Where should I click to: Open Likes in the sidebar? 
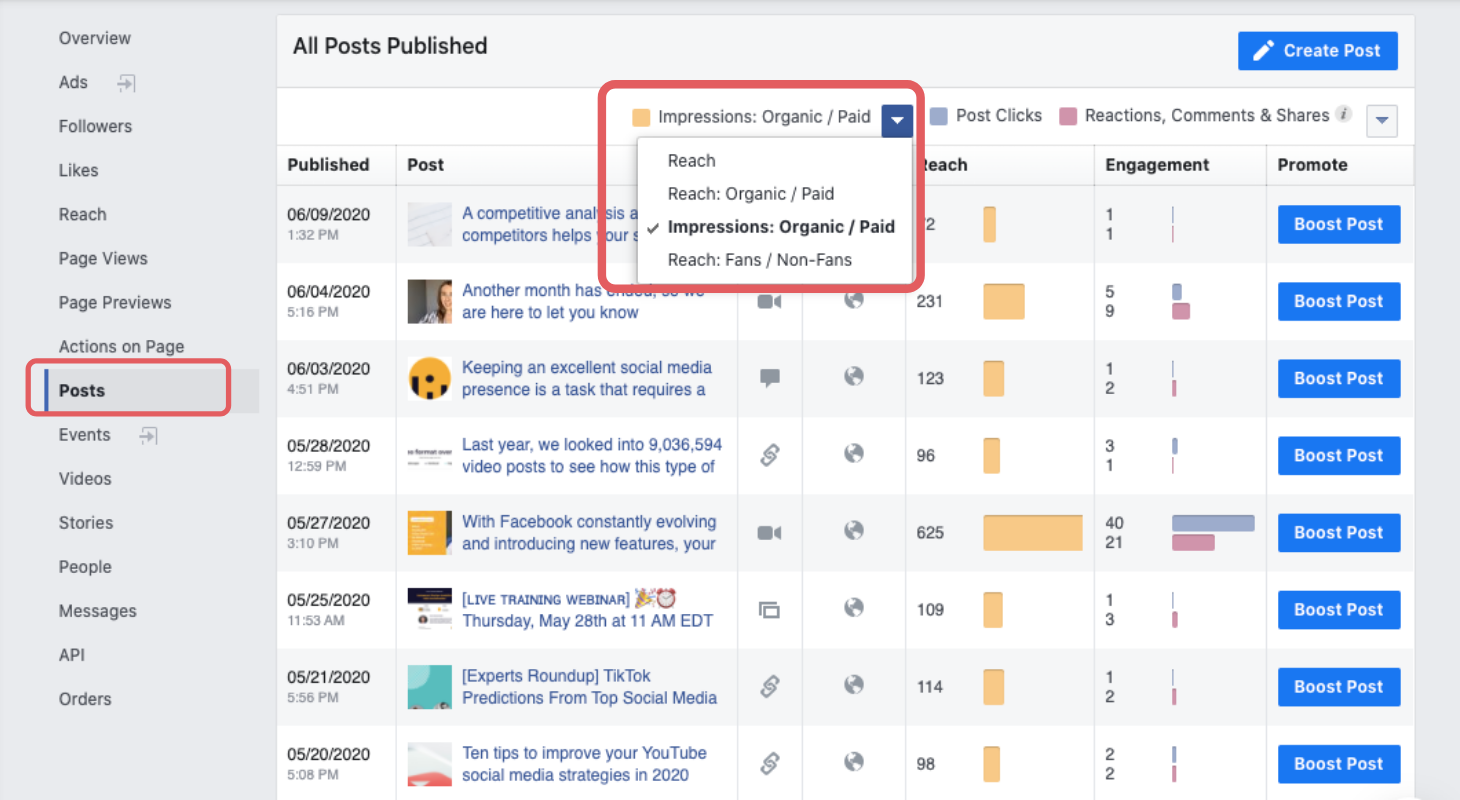coord(78,170)
